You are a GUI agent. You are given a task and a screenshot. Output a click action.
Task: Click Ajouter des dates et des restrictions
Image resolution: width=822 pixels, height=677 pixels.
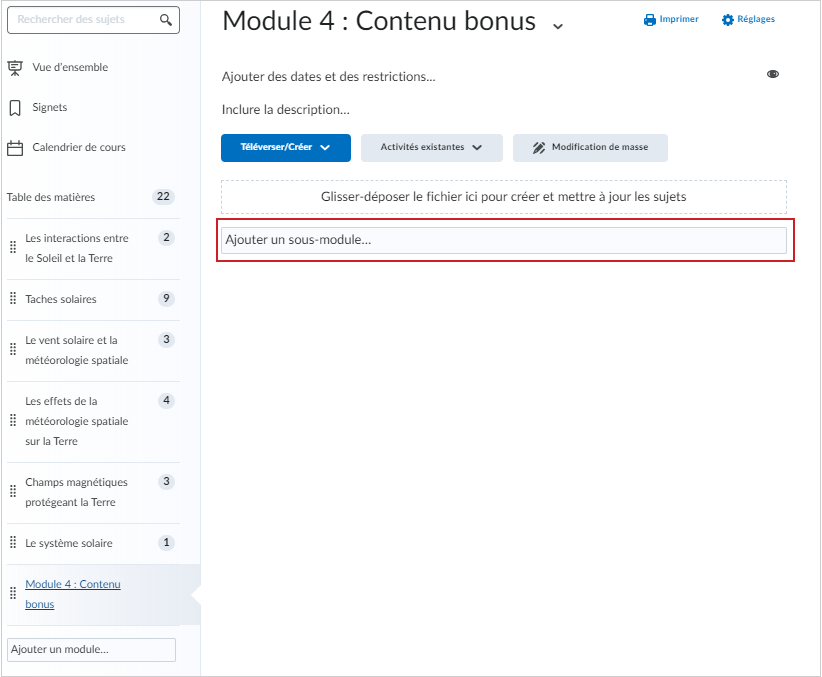coord(328,77)
